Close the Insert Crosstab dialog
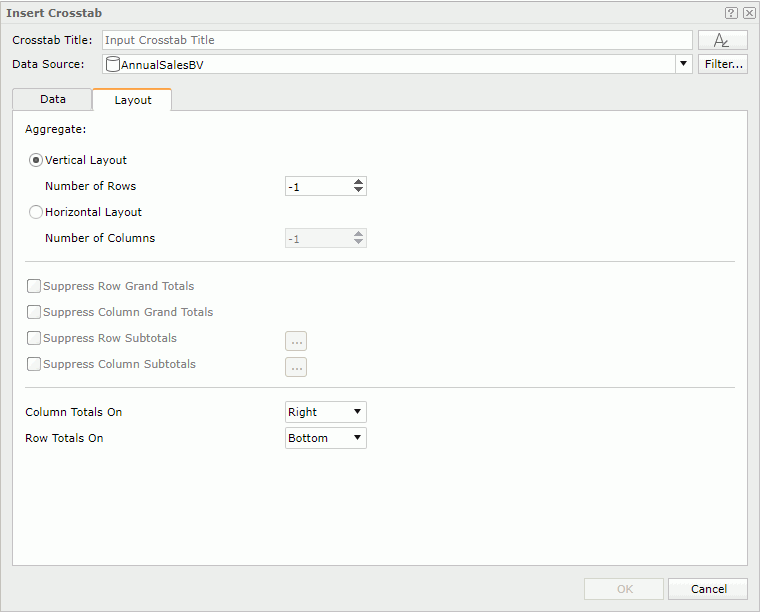 click(x=748, y=13)
